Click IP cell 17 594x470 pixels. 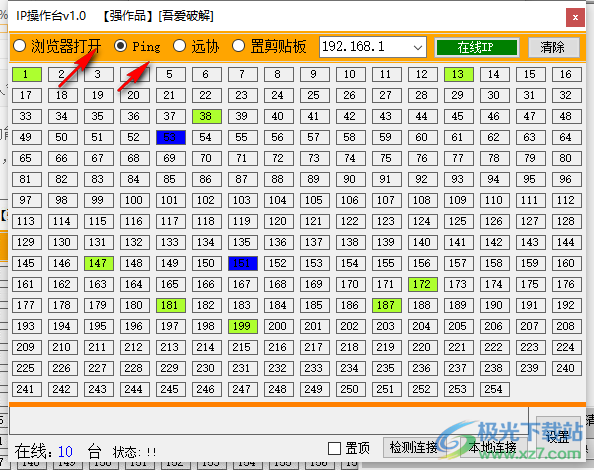pyautogui.click(x=27, y=95)
